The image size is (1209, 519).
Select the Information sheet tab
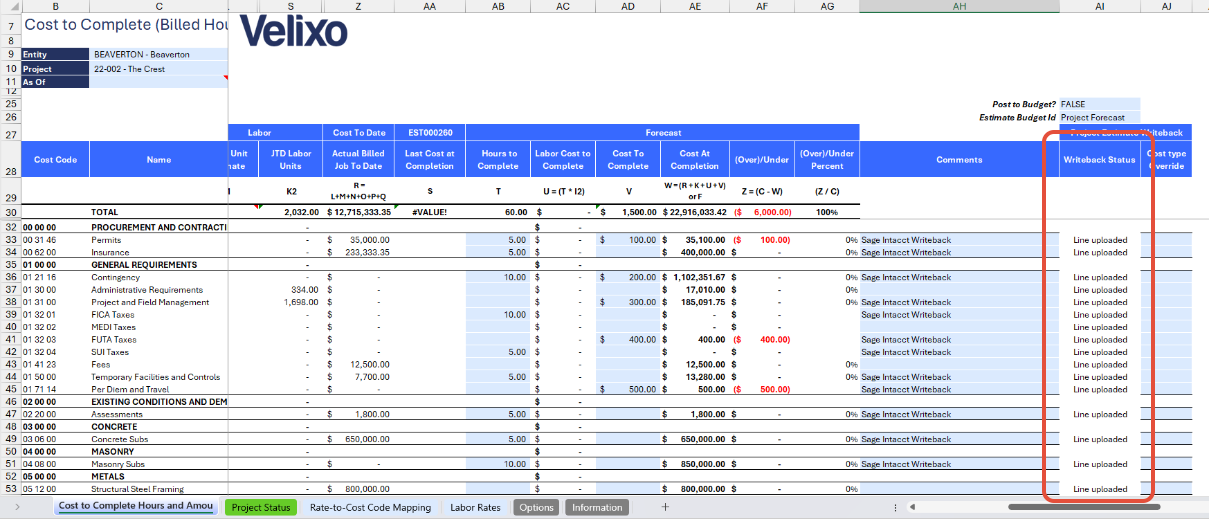[597, 507]
